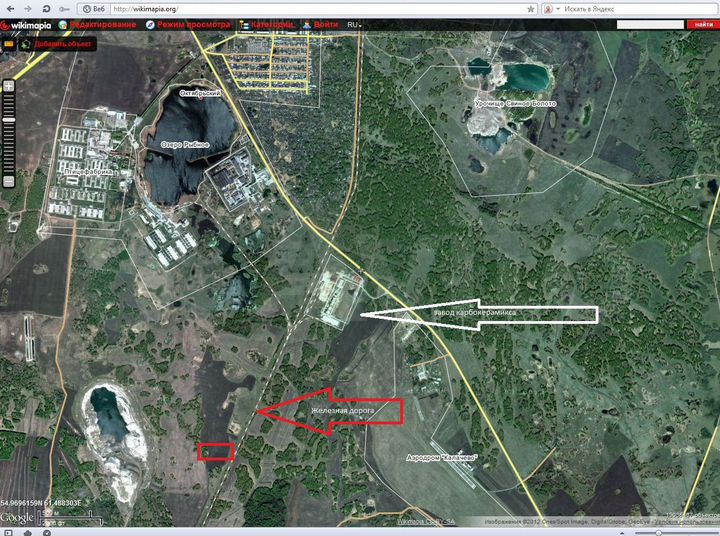Image resolution: width=720 pixels, height=536 pixels.
Task: Click the Яндекс search engine icon
Action: pyautogui.click(x=549, y=8)
